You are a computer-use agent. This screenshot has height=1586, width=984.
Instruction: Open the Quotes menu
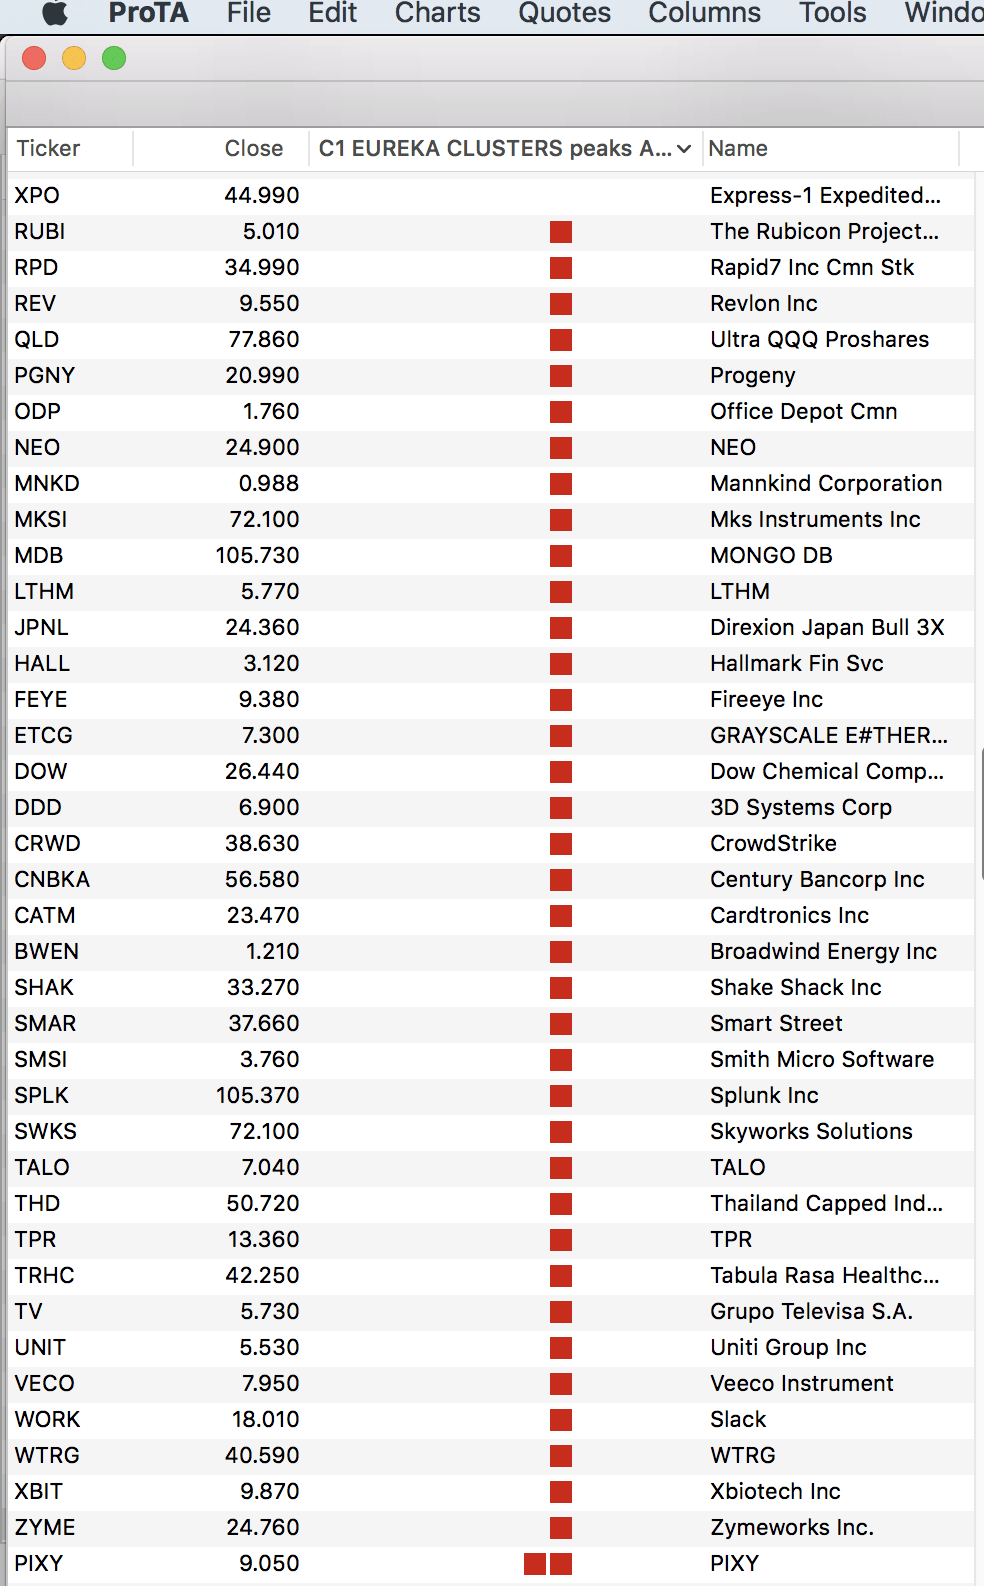click(x=564, y=13)
